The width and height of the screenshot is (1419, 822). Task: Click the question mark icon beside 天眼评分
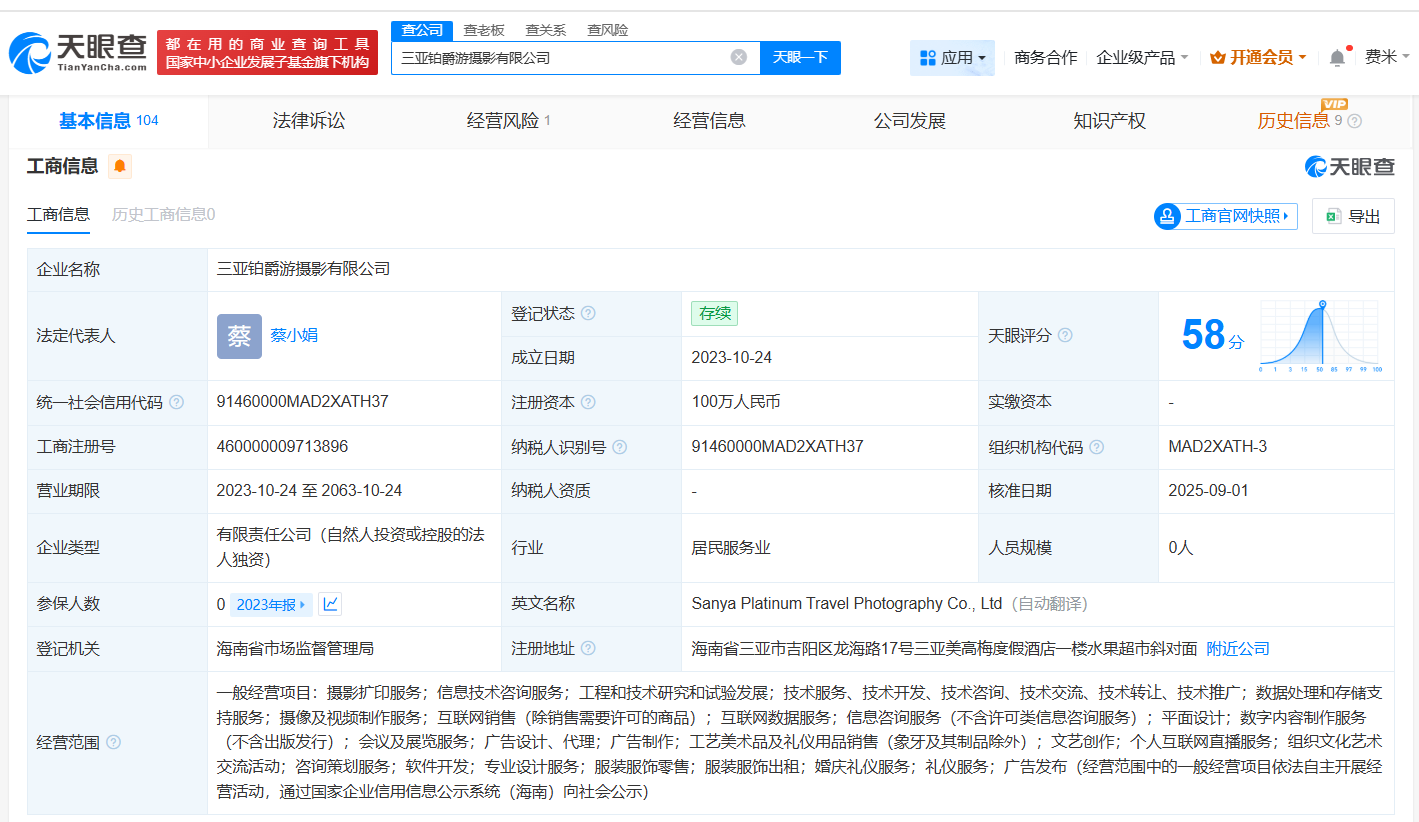(x=1064, y=335)
